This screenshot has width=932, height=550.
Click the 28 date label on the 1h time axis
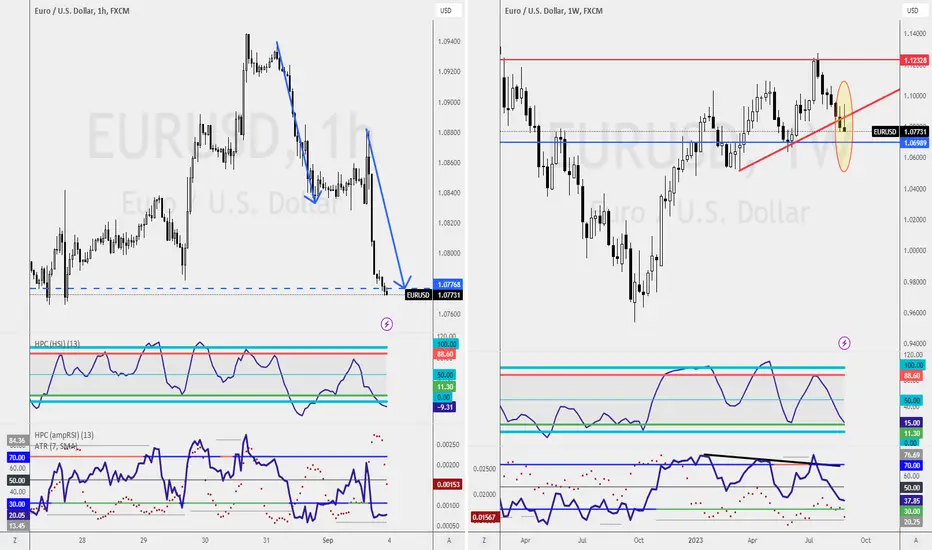click(82, 540)
